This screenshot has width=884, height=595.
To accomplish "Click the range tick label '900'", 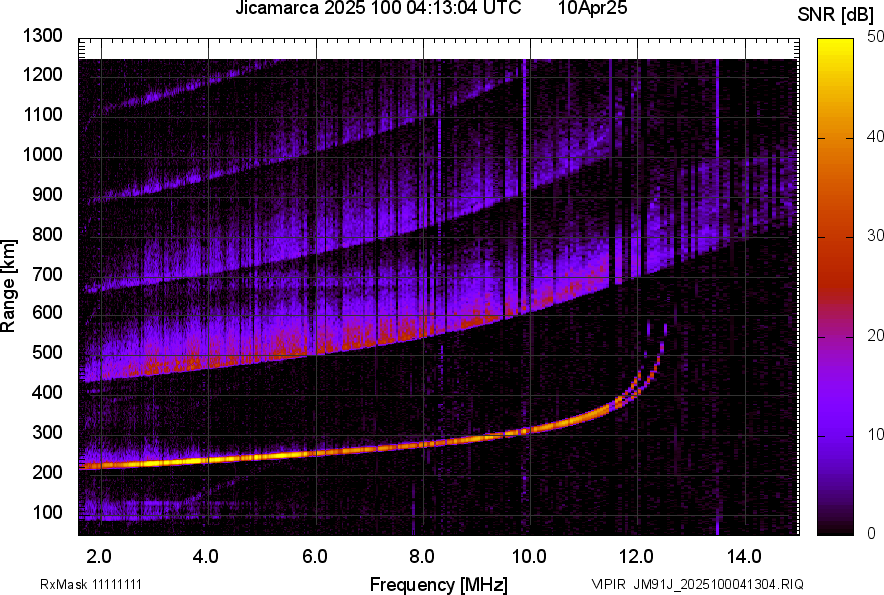I will pyautogui.click(x=47, y=195).
